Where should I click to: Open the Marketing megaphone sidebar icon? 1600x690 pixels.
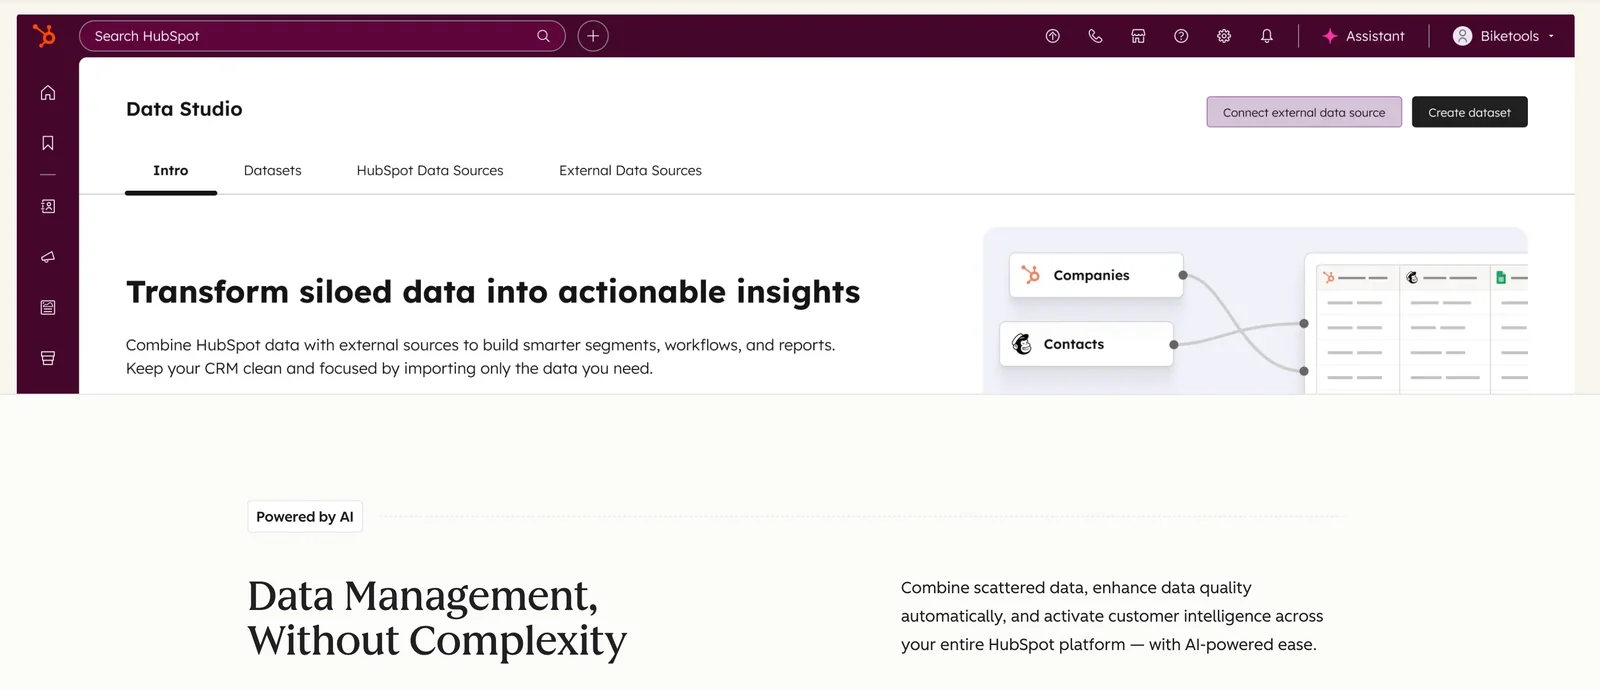(48, 257)
